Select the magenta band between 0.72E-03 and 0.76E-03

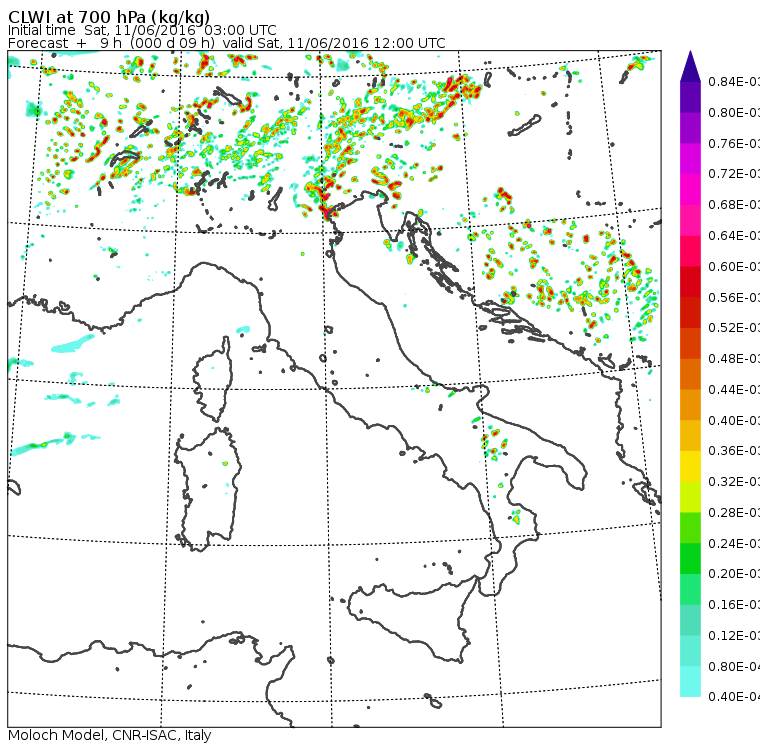(x=690, y=159)
